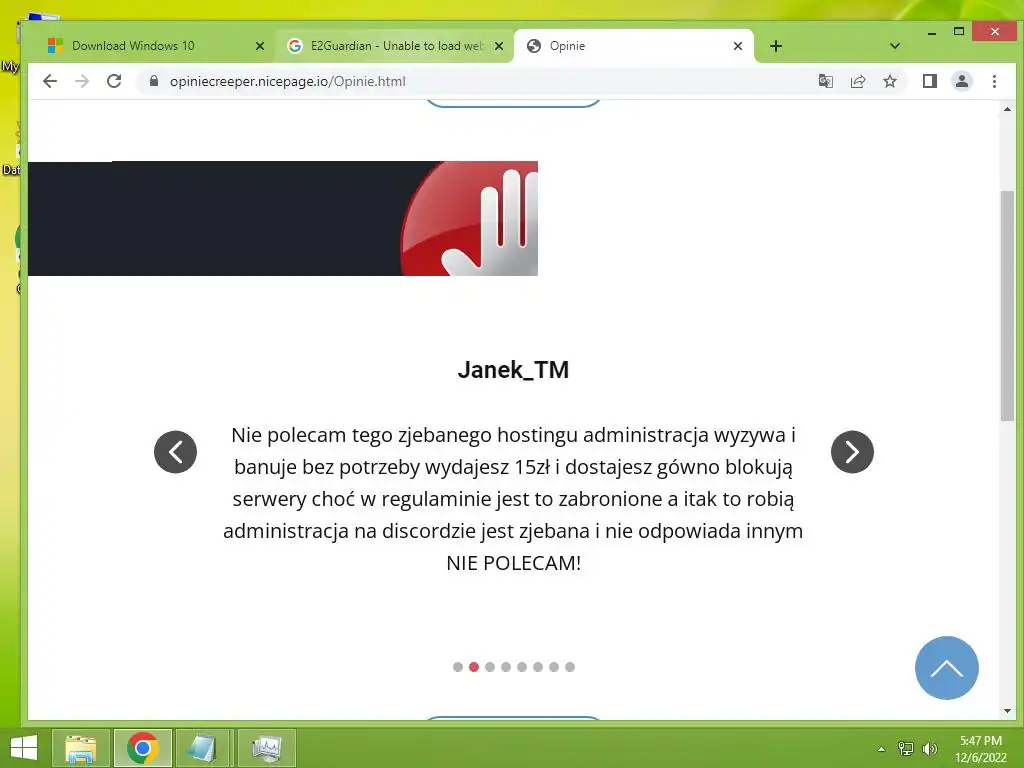
Task: Select seventh carousel dot
Action: coord(554,667)
